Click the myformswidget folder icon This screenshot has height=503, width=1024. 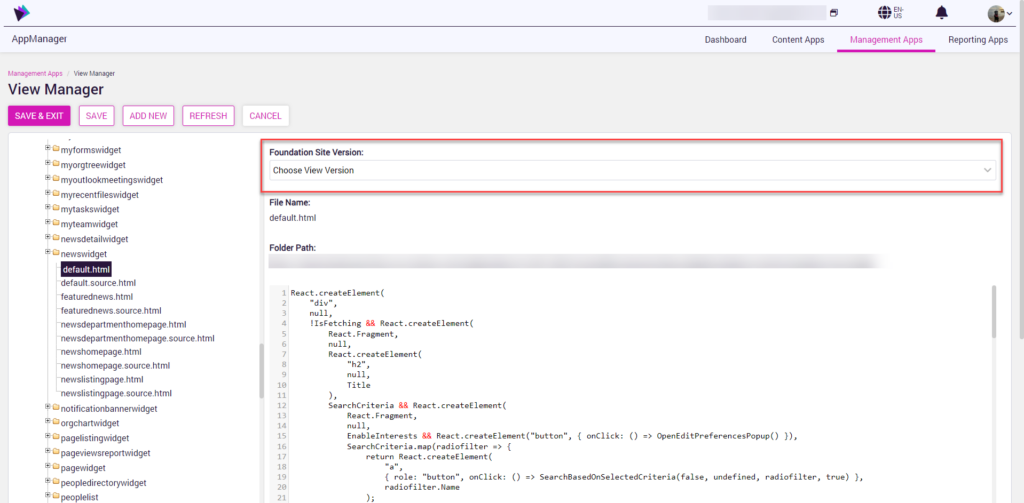[x=55, y=150]
